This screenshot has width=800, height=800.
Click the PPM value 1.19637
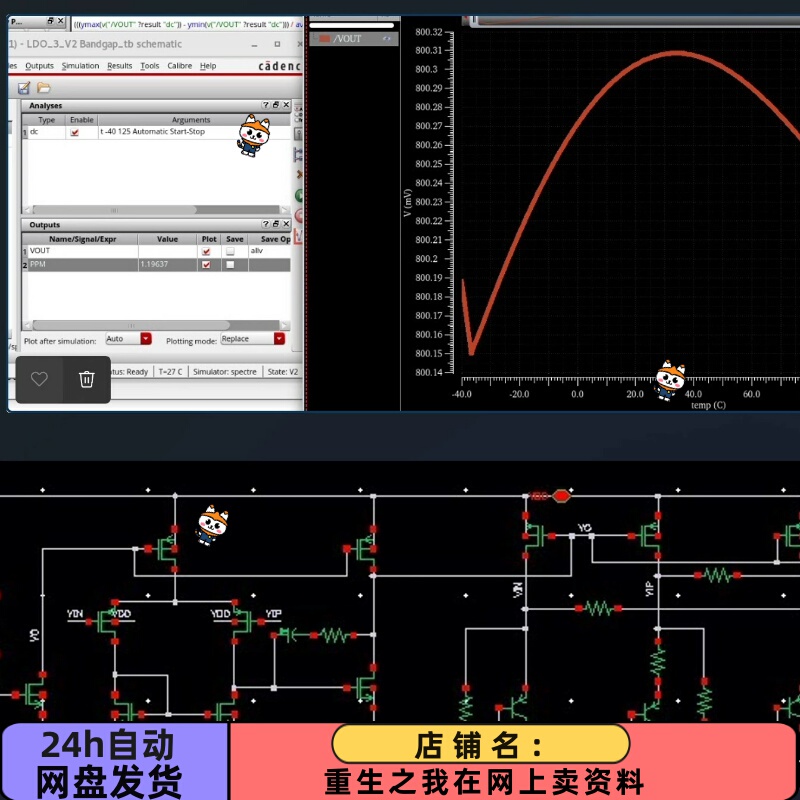click(154, 264)
